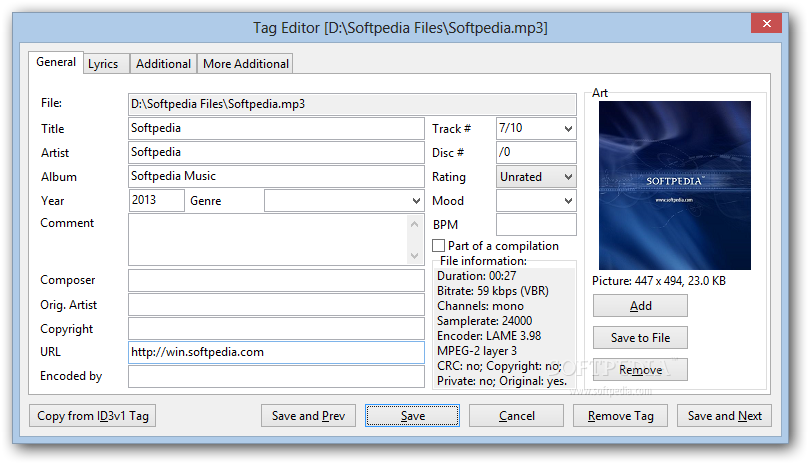Viewport: 809px width, 464px height.
Task: Click the Save and Prev button
Action: coord(309,416)
